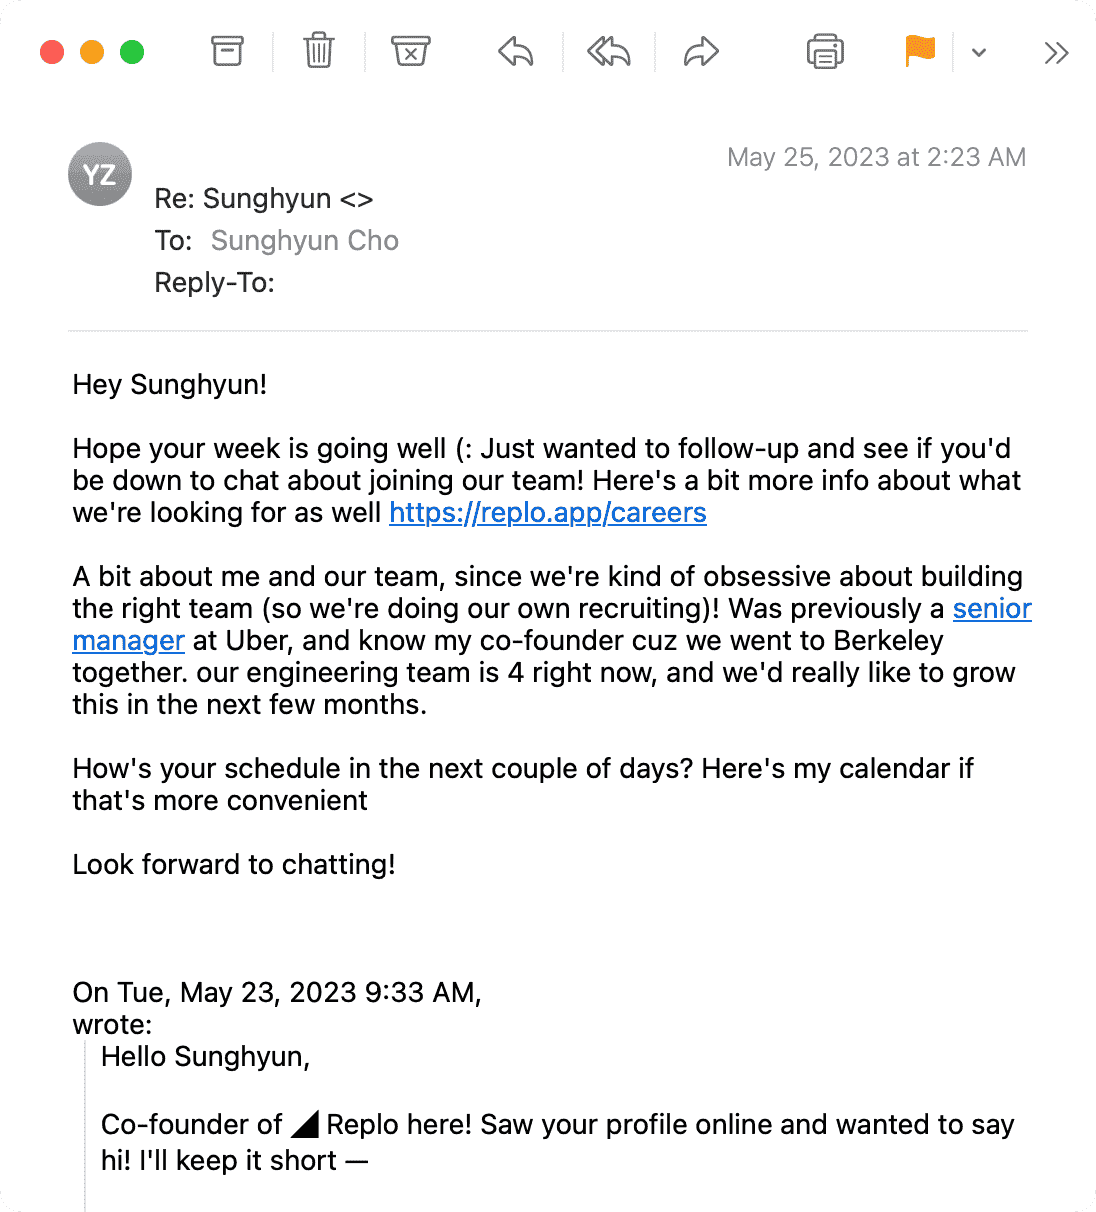This screenshot has height=1212, width=1096.
Task: Open the flag color dropdown arrow
Action: [979, 53]
